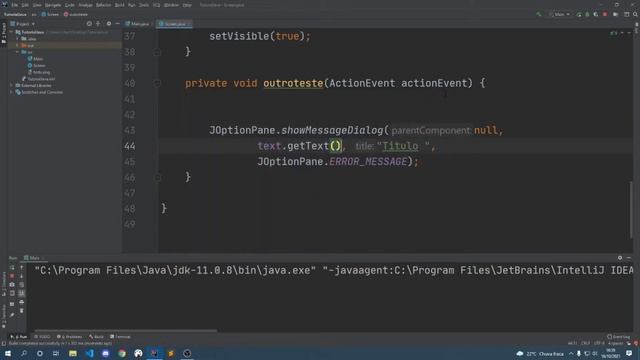Open the Help menu
The image size is (640, 360).
coord(187,5)
